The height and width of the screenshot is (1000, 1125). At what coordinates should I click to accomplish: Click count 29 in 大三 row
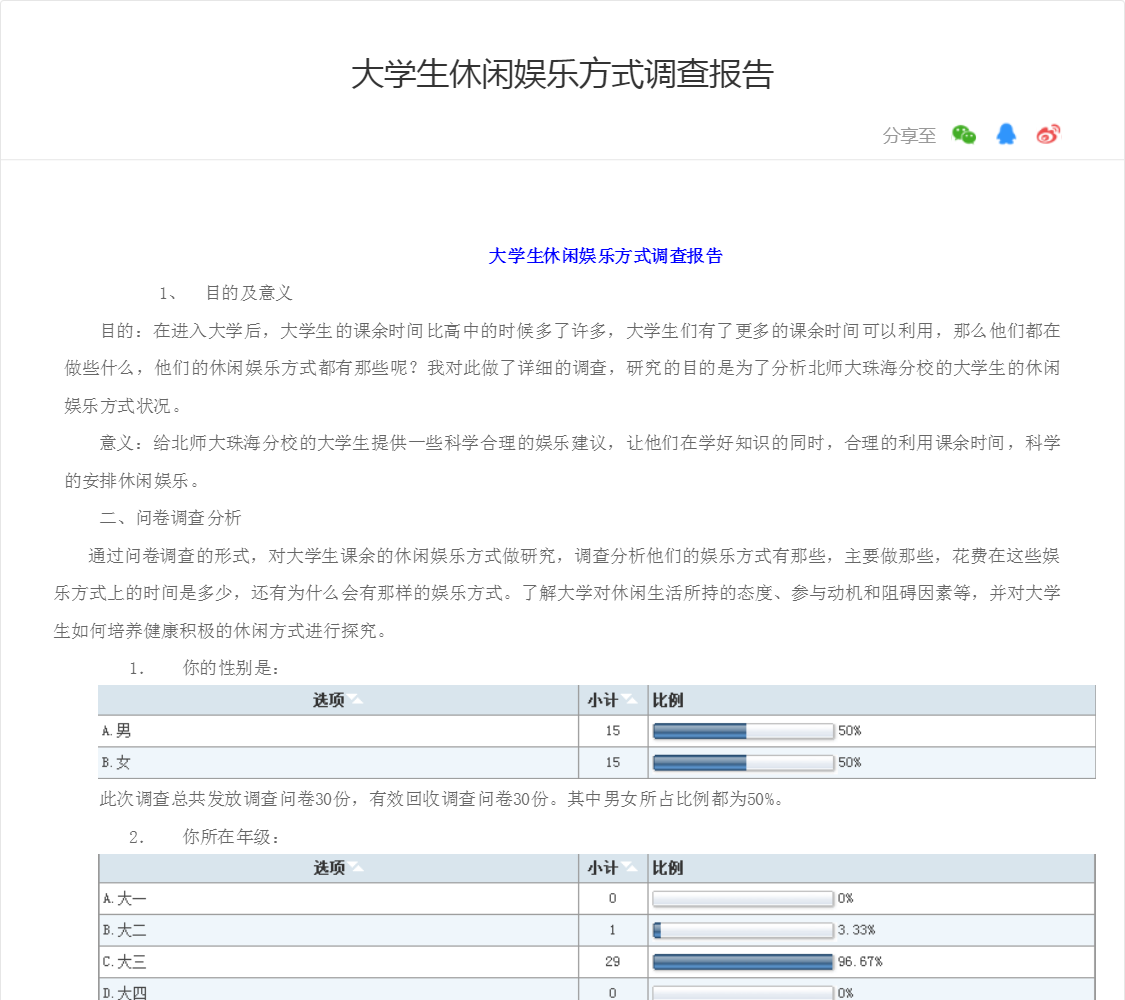tap(612, 962)
